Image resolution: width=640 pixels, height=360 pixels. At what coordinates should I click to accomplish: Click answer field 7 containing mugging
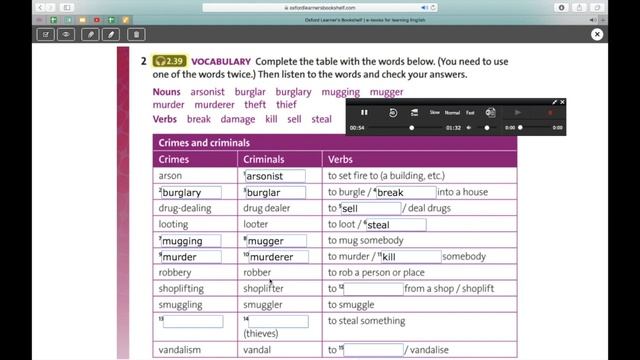(191, 241)
